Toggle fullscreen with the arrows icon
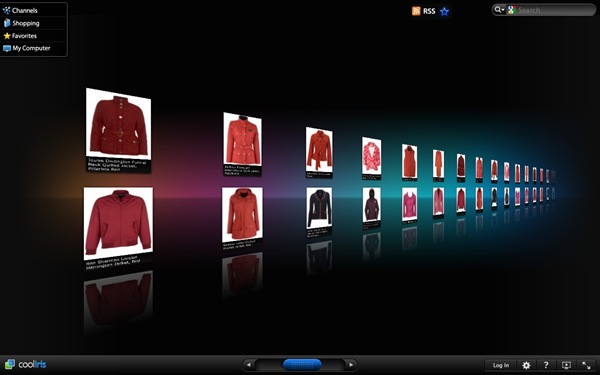The height and width of the screenshot is (375, 600). 586,365
